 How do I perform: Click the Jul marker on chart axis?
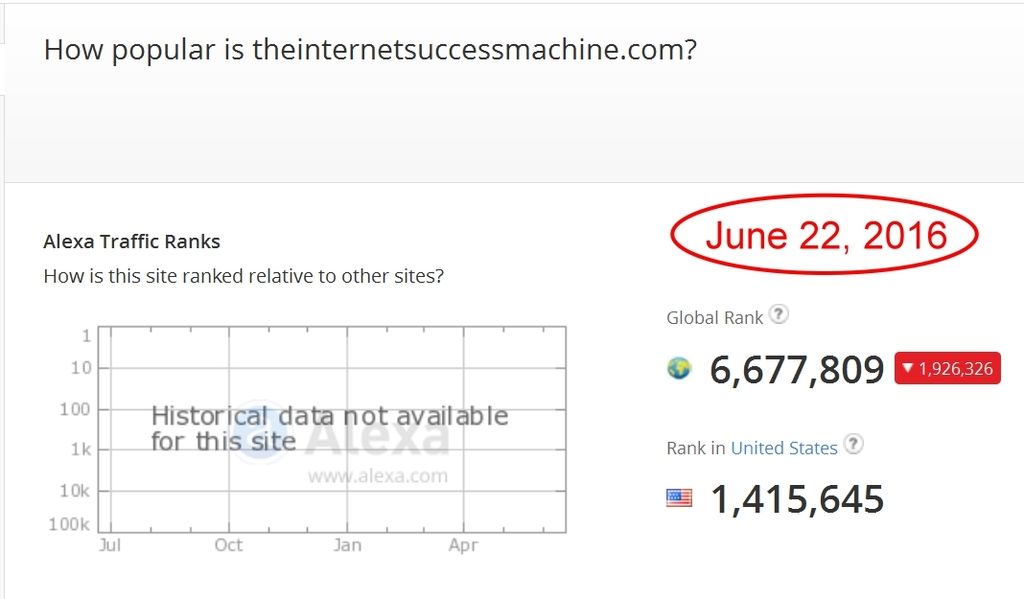click(x=110, y=545)
